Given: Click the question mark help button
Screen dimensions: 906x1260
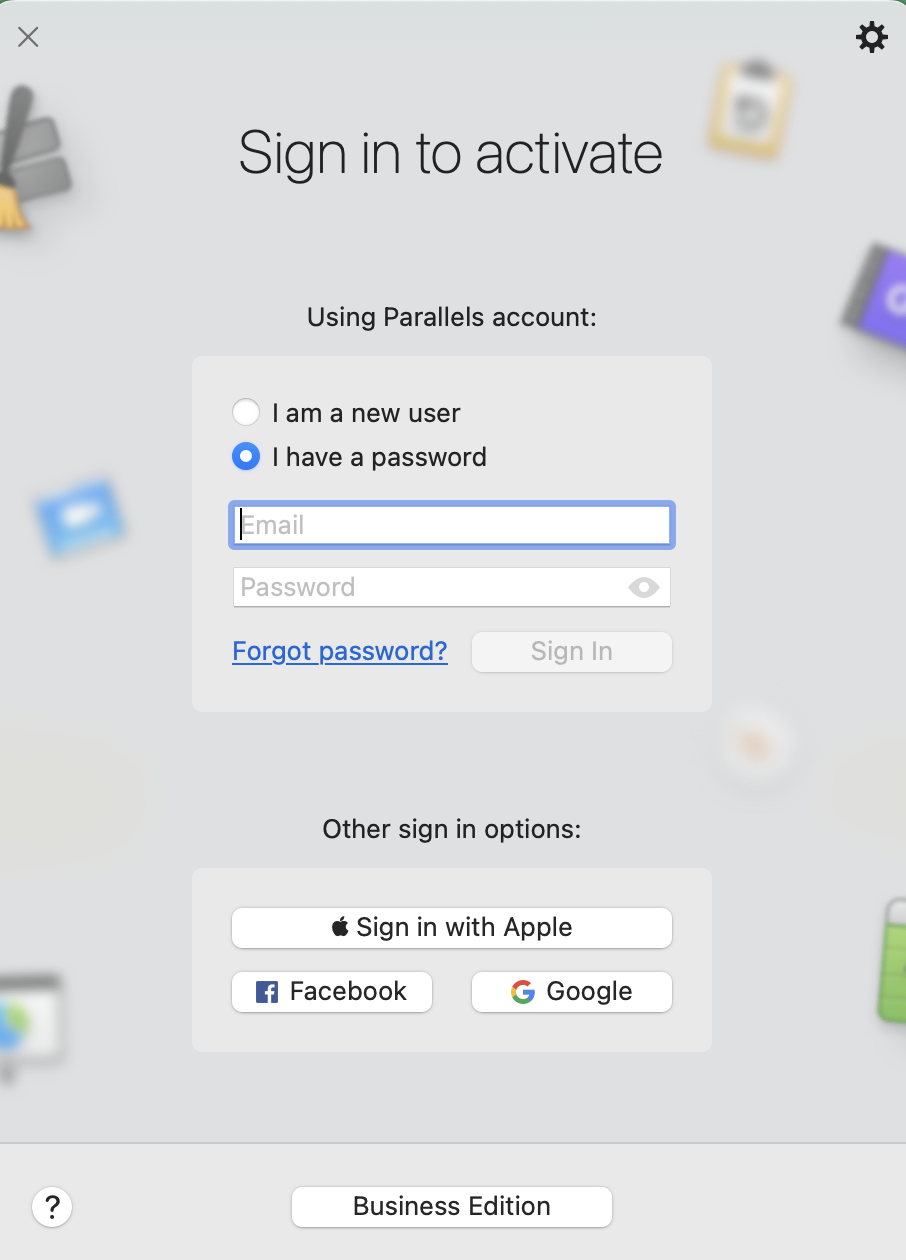Looking at the screenshot, I should click(52, 1206).
